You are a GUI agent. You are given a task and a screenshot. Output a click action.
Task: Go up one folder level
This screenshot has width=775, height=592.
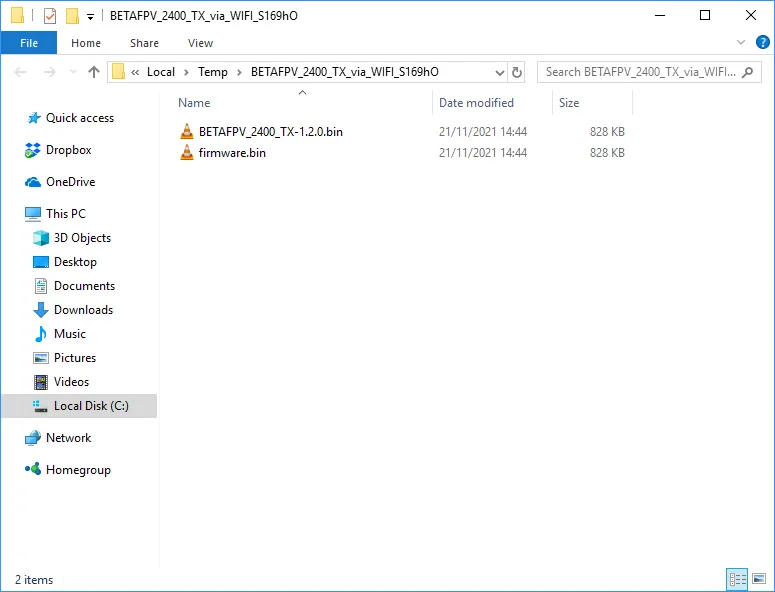(94, 72)
